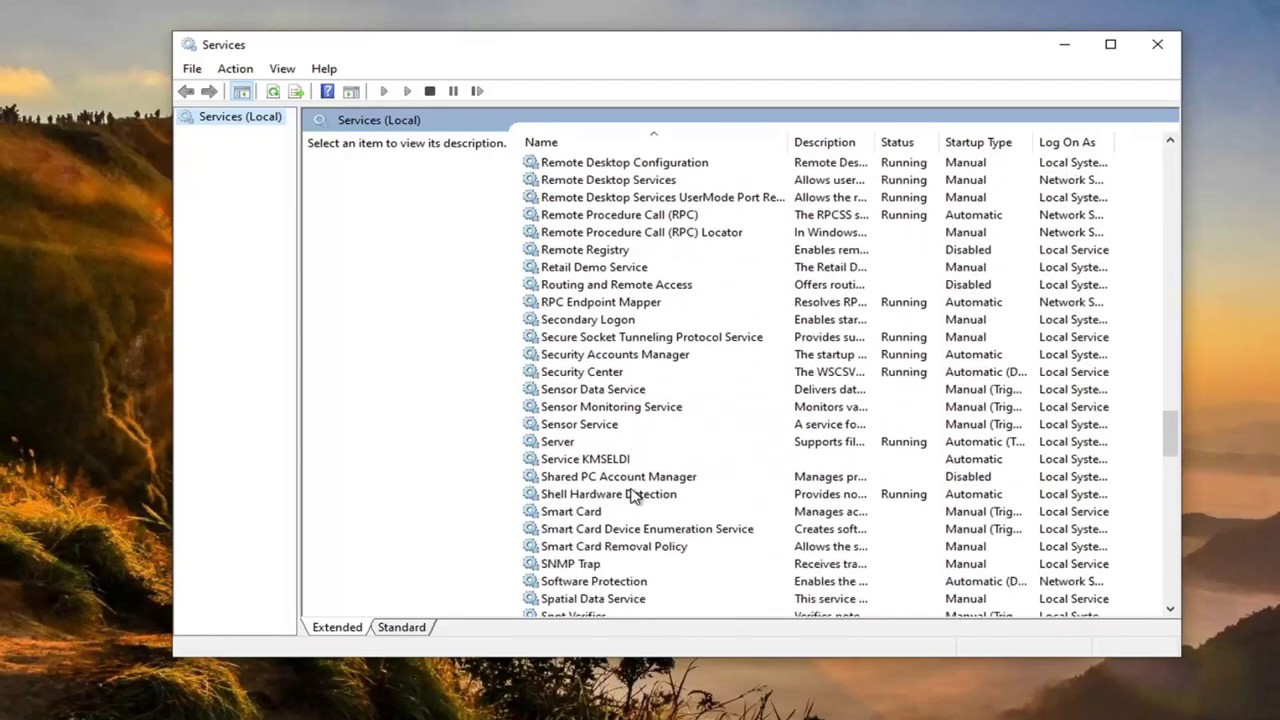Image resolution: width=1280 pixels, height=720 pixels.
Task: Click the vertical scrollbar thumb
Action: (x=1170, y=434)
